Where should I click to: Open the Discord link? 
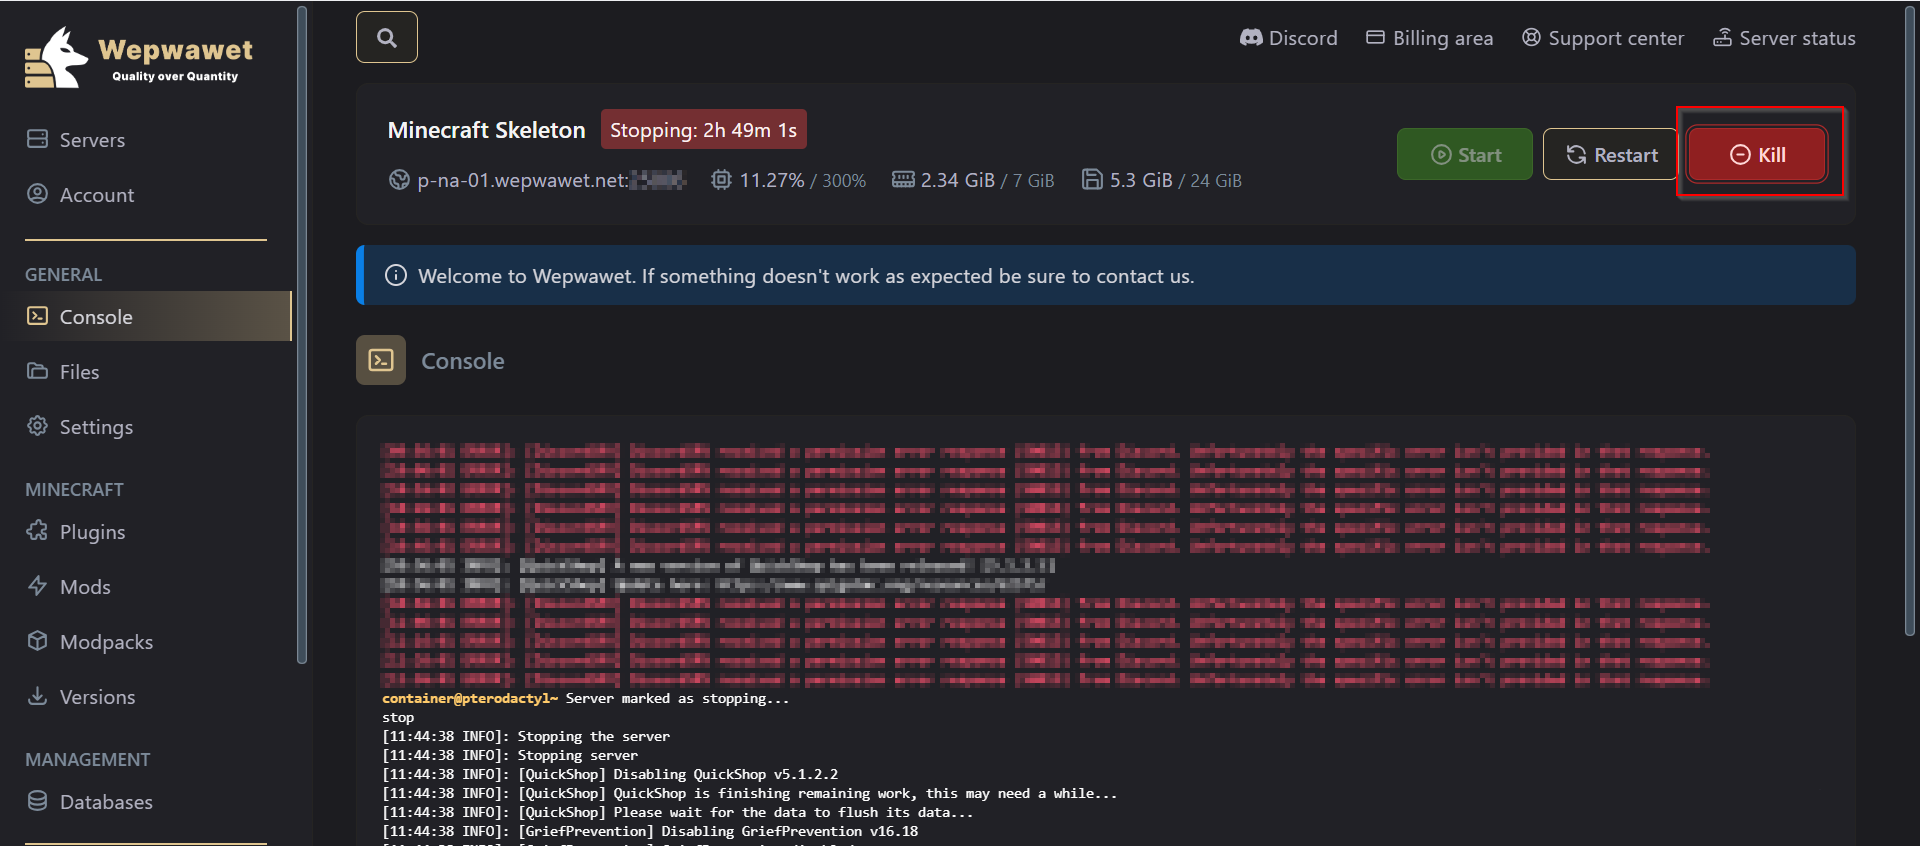(x=1288, y=38)
